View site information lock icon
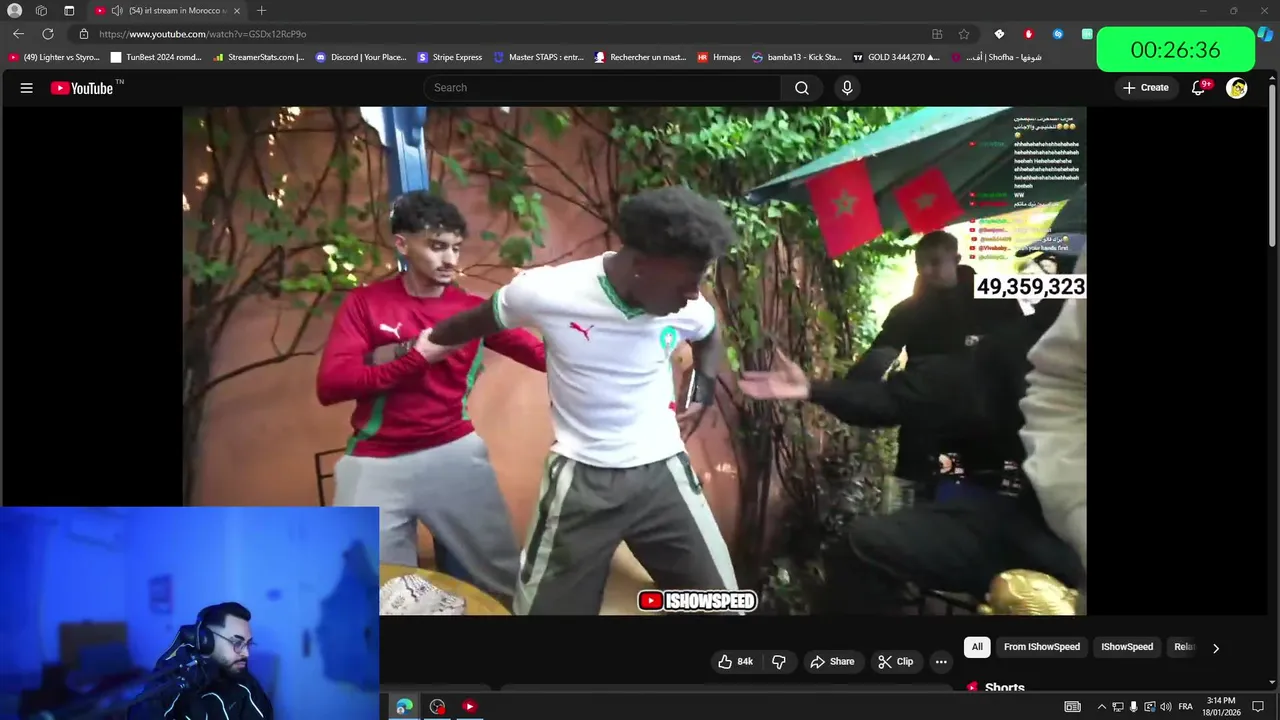This screenshot has height=720, width=1280. [x=84, y=34]
